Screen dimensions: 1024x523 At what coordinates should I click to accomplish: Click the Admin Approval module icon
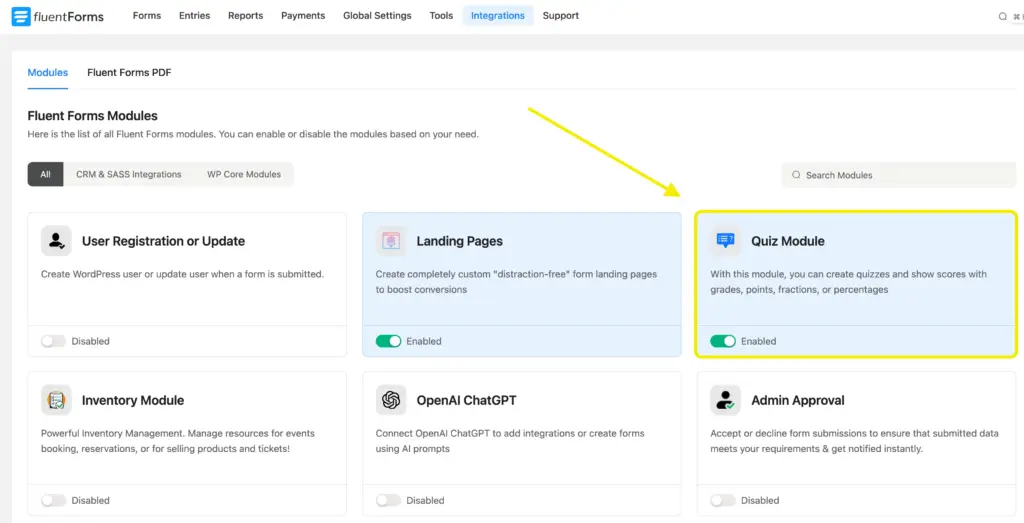click(x=726, y=400)
